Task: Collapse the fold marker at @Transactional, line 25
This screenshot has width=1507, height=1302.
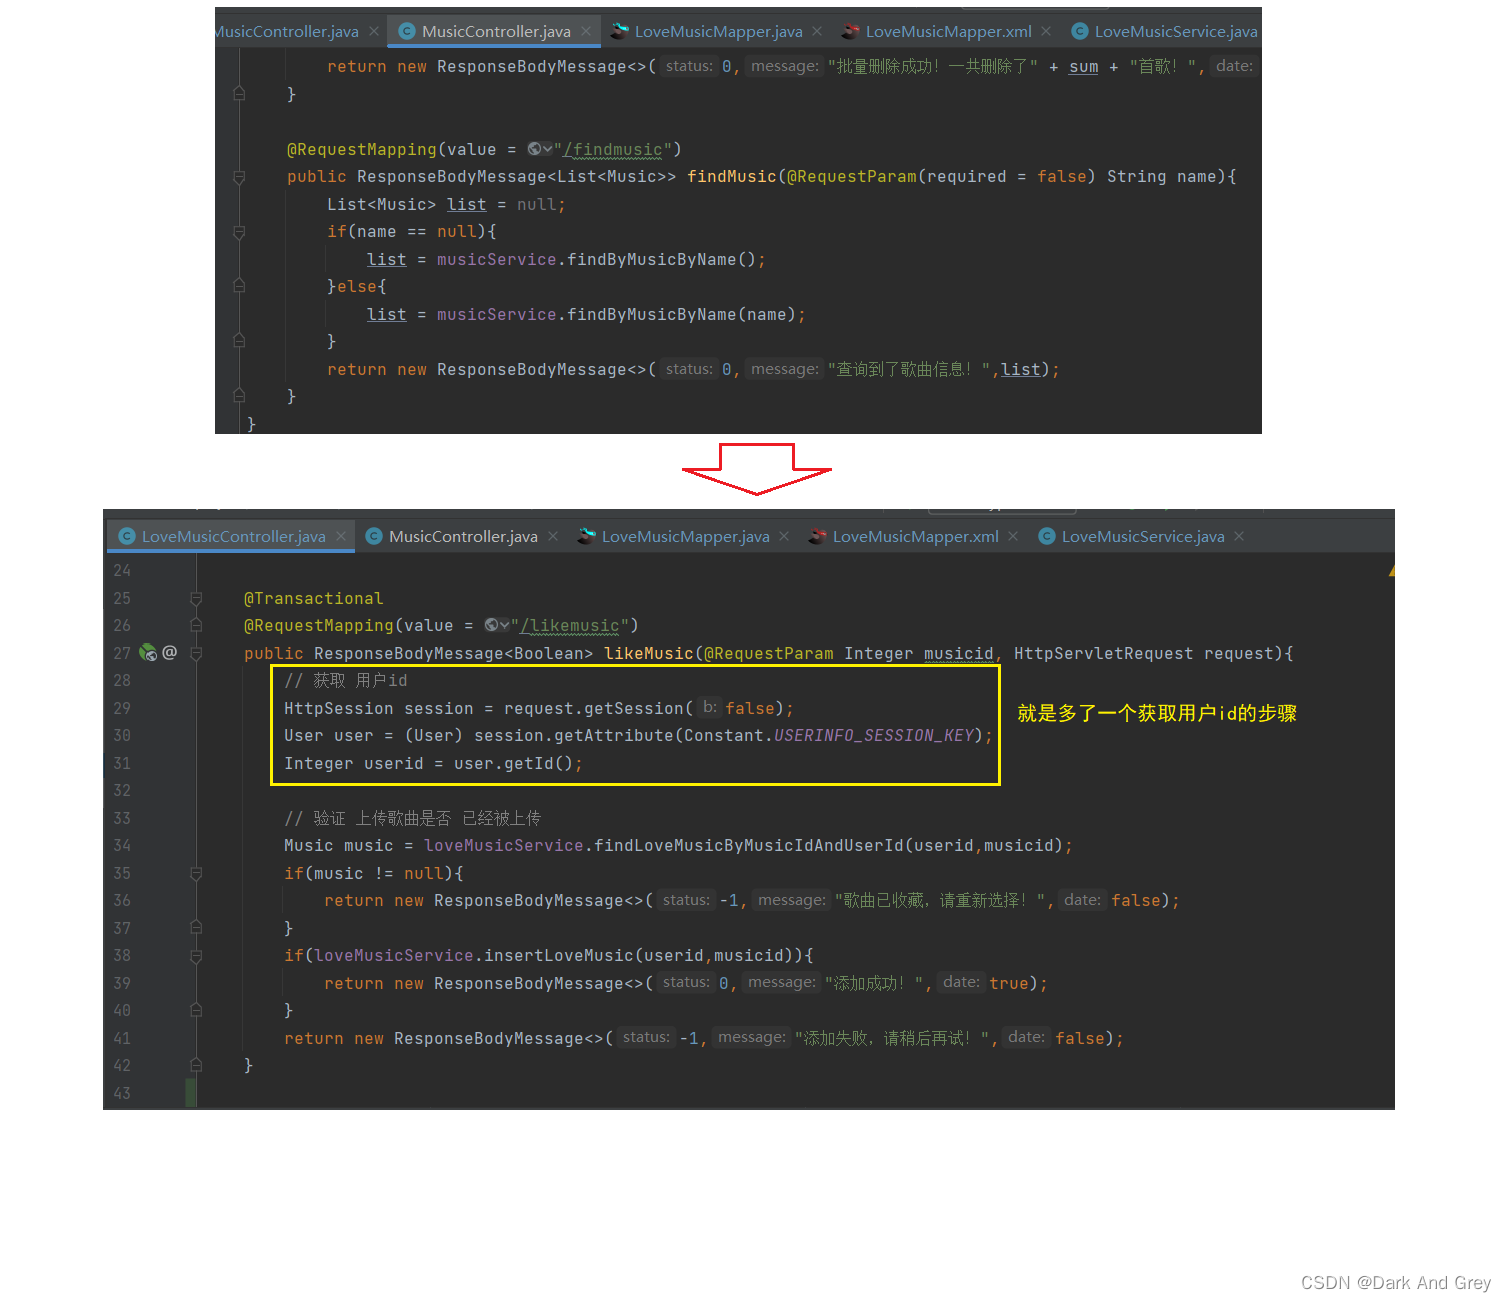Action: [x=196, y=598]
